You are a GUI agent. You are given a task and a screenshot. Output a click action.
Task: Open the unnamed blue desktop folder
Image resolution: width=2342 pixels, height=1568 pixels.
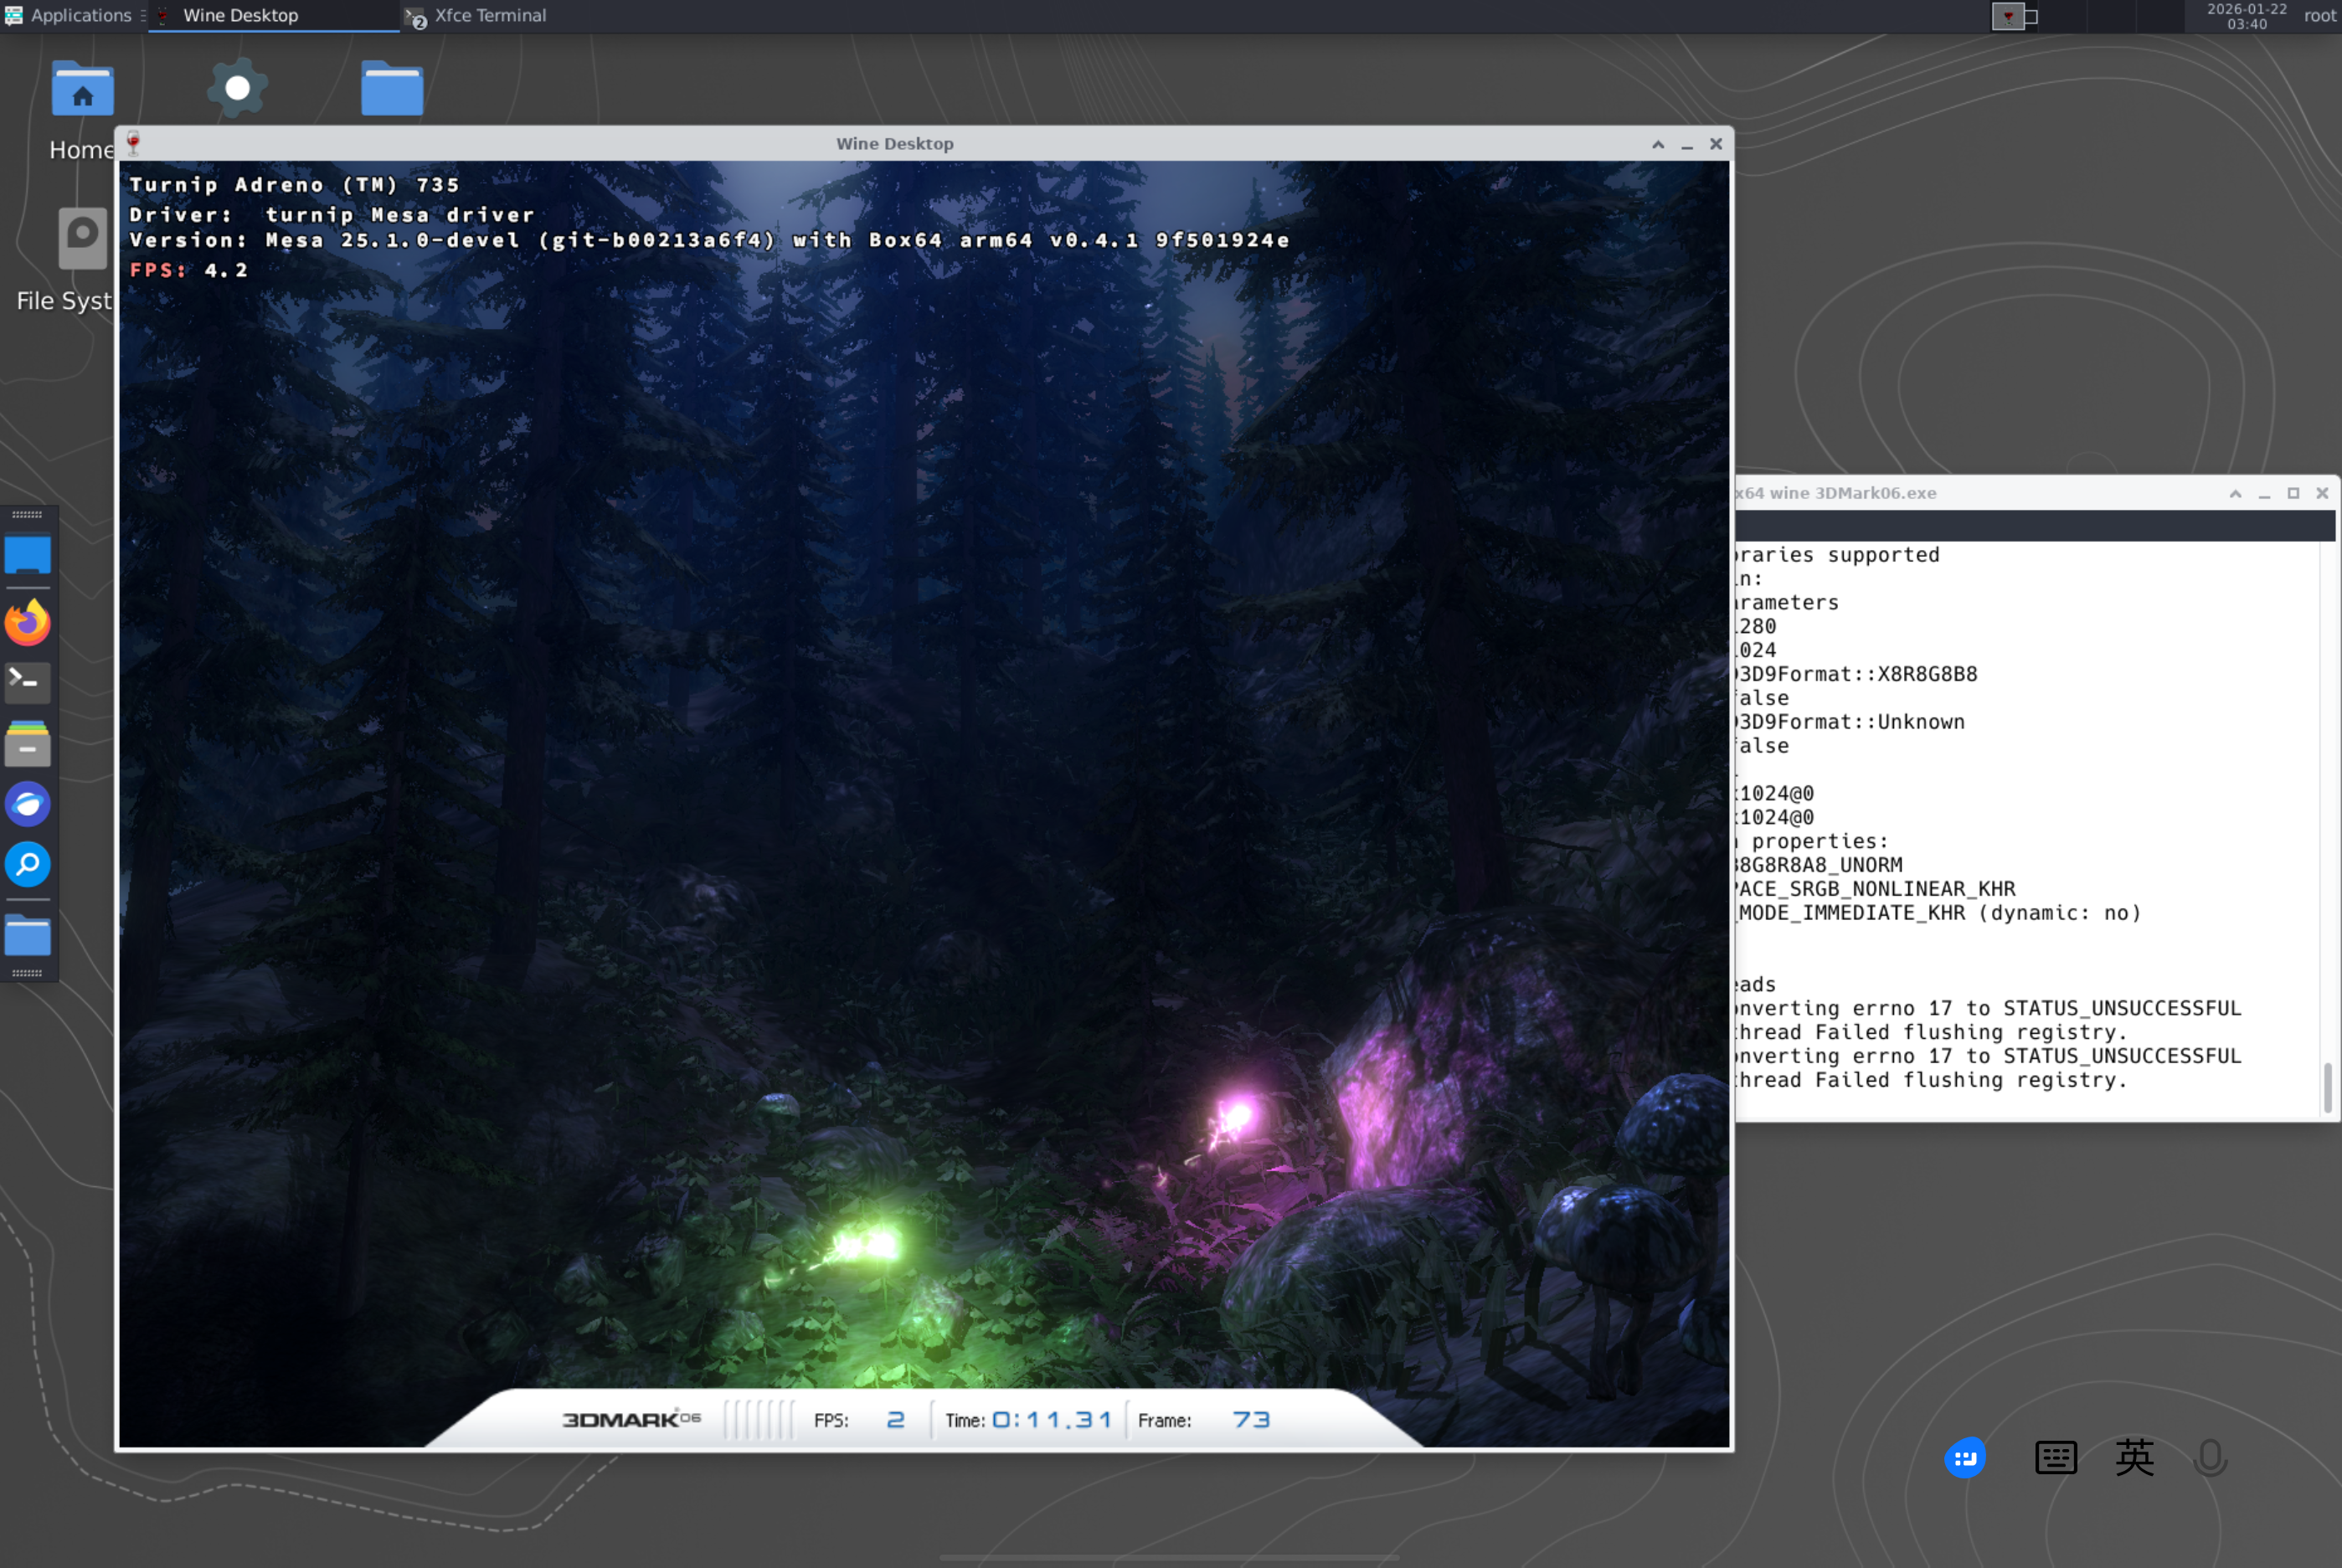392,90
